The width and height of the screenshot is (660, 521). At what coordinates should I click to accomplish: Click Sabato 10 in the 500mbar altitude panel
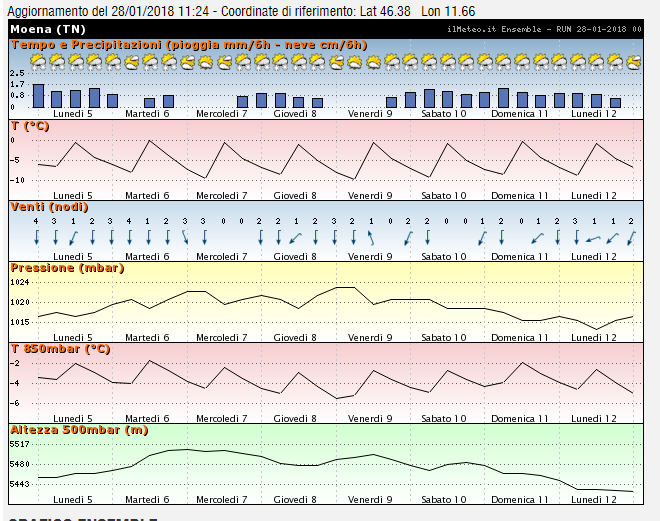(x=444, y=500)
